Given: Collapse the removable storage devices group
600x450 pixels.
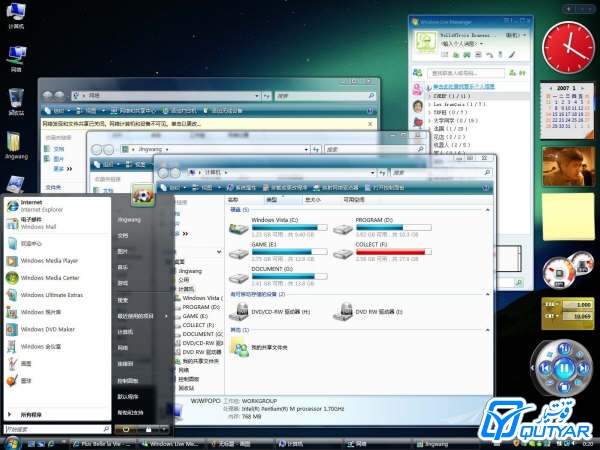Looking at the screenshot, I should (x=487, y=294).
